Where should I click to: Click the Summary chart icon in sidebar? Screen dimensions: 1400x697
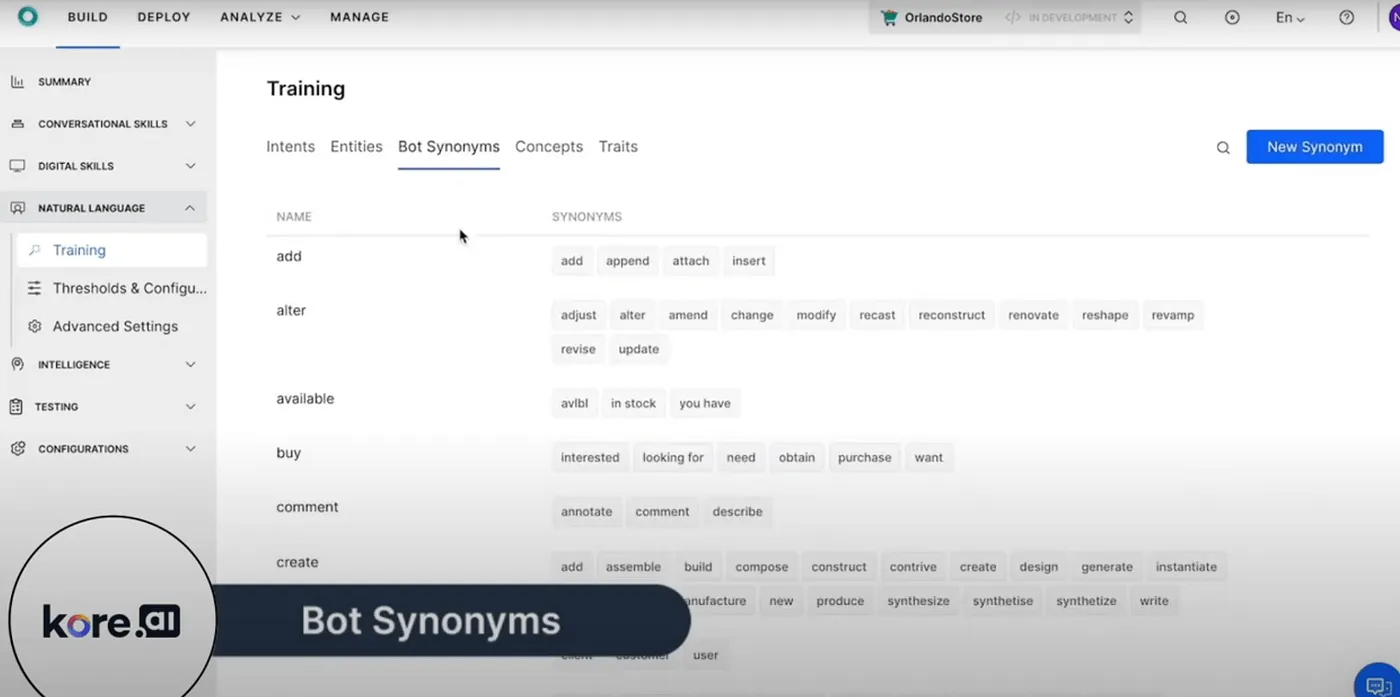[x=17, y=82]
